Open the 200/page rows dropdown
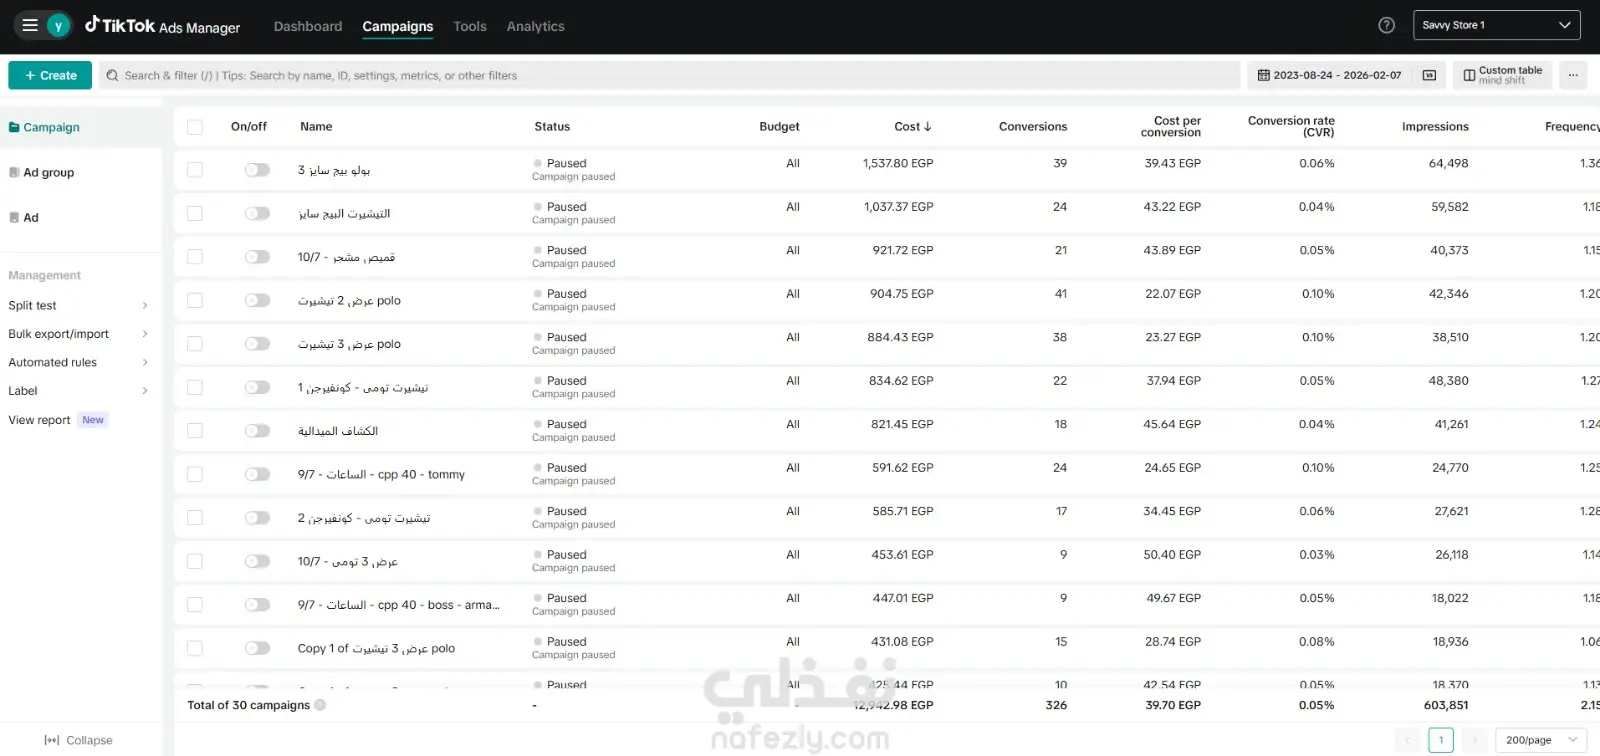This screenshot has height=756, width=1600. point(1540,740)
